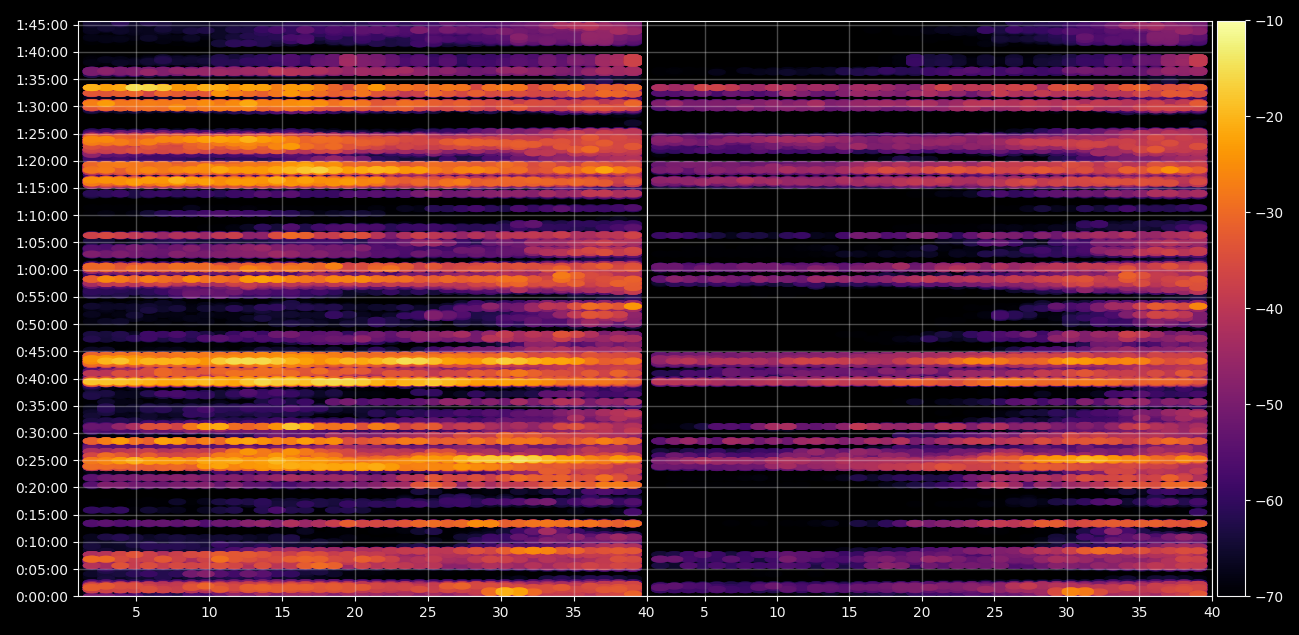
Task: Select the 1:05:00 tick label
Action: [x=42, y=243]
